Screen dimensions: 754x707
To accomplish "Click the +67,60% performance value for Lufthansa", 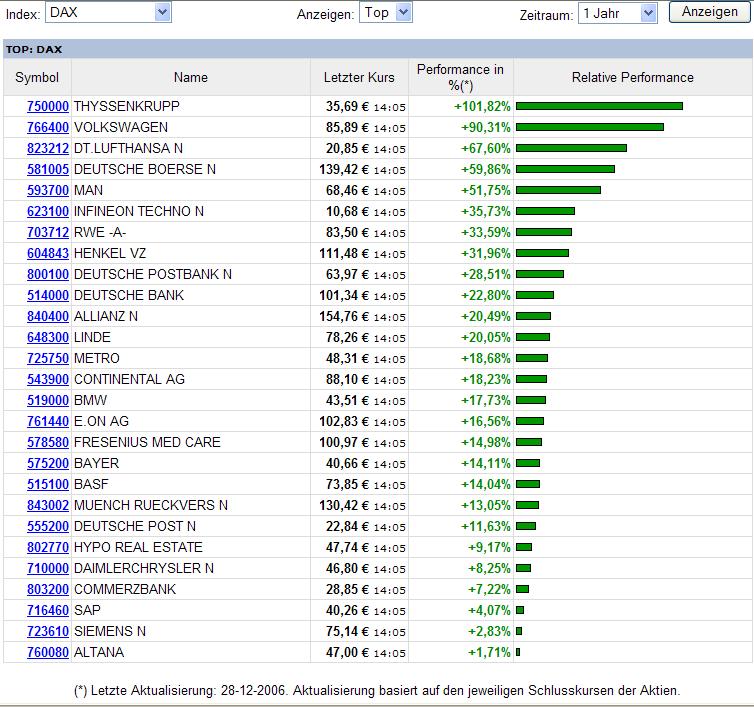I will 486,148.
